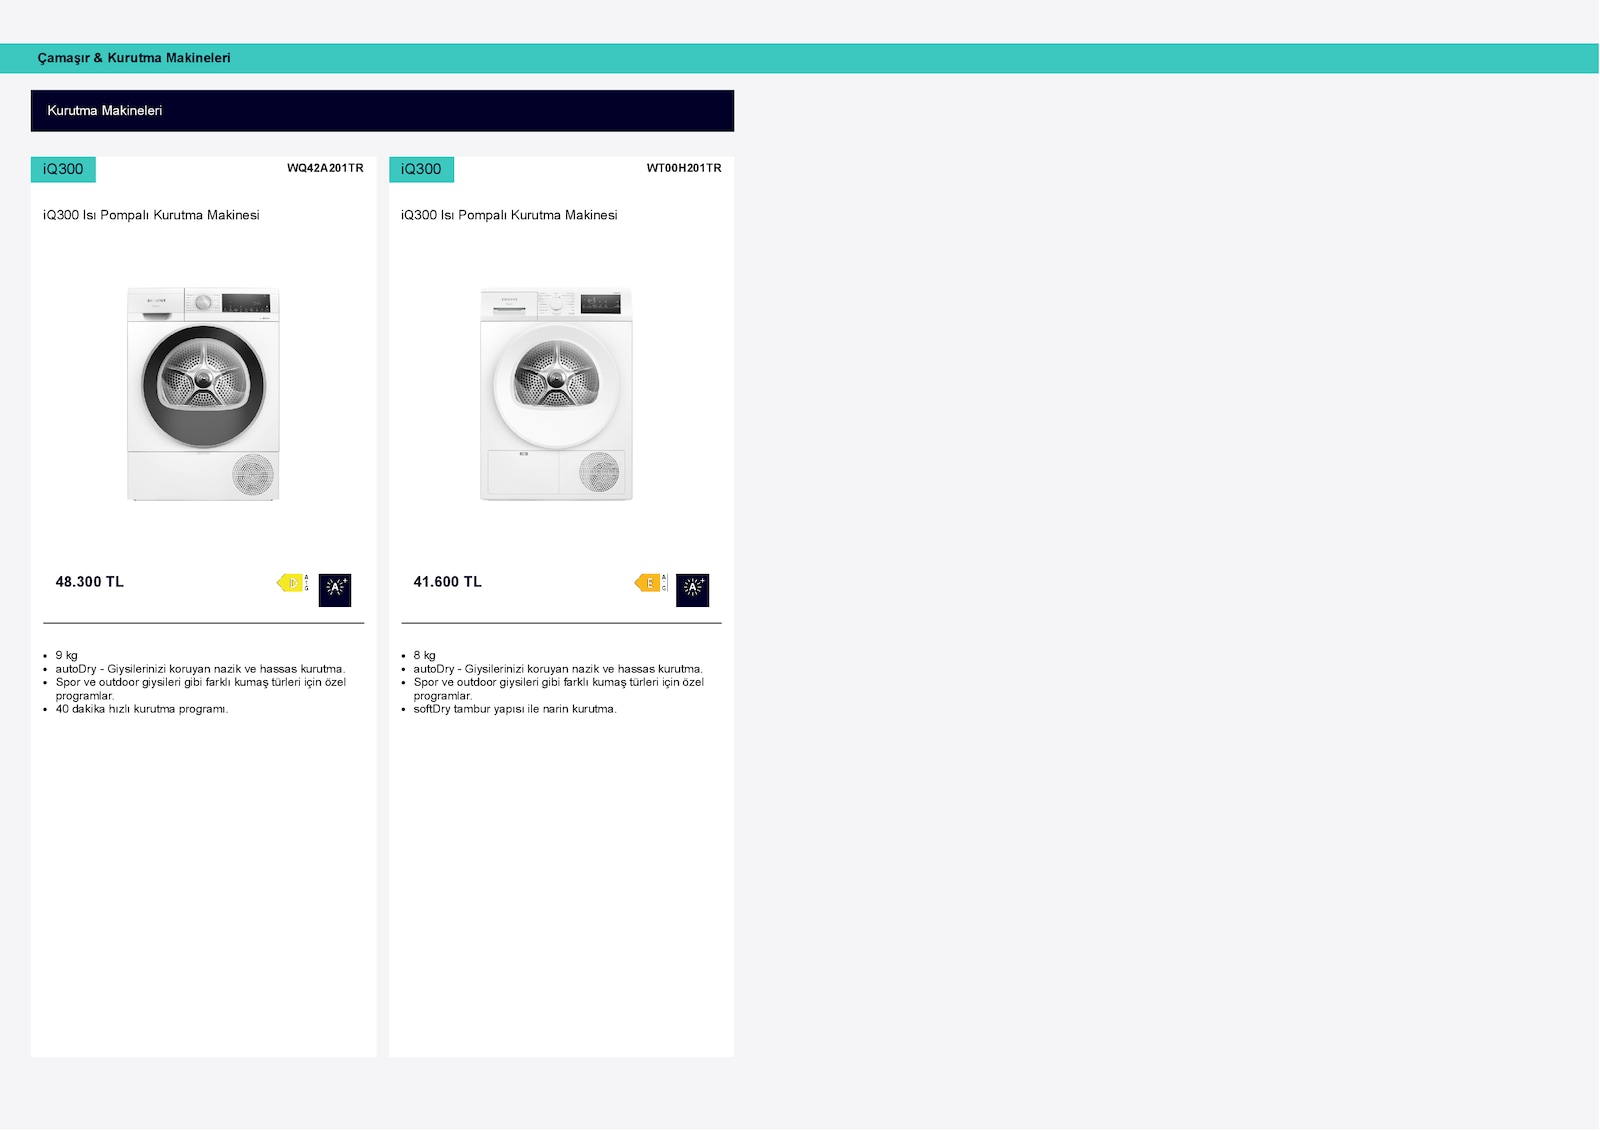1600x1131 pixels.
Task: Click the 48.300 TL price
Action: (90, 582)
